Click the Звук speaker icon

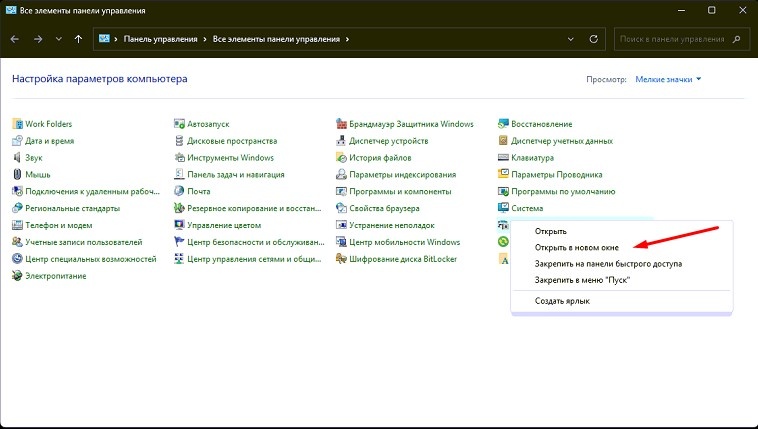pos(17,158)
